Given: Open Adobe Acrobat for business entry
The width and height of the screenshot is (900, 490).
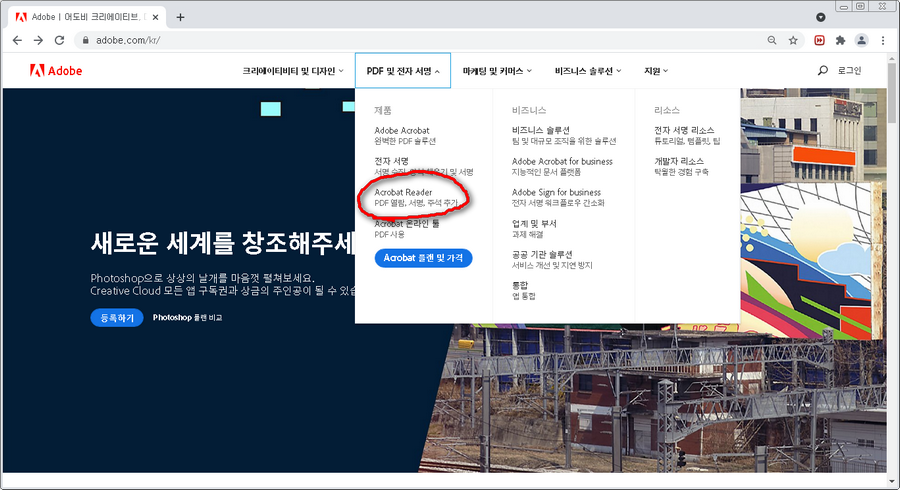Looking at the screenshot, I should 562,166.
